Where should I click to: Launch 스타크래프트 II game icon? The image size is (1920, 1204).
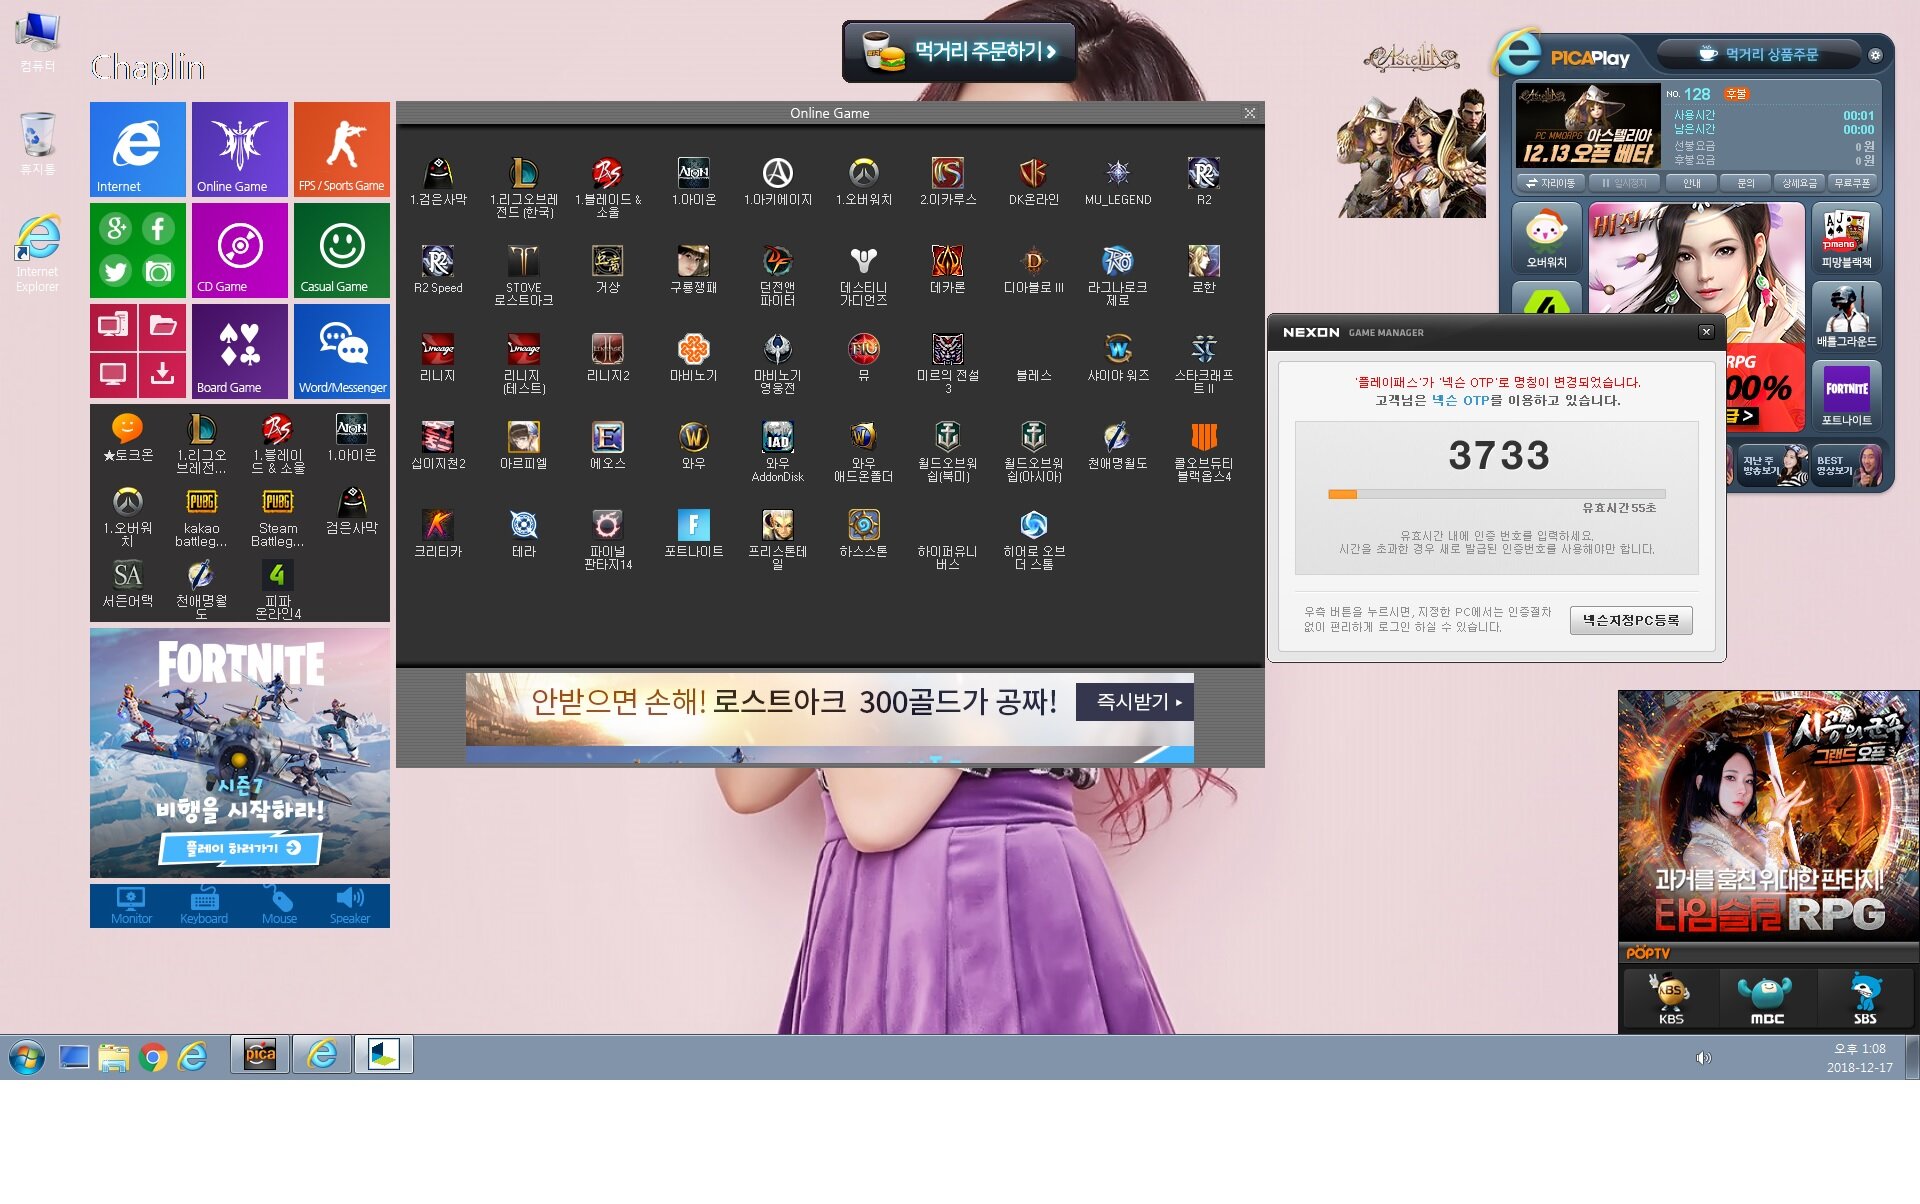point(1203,362)
